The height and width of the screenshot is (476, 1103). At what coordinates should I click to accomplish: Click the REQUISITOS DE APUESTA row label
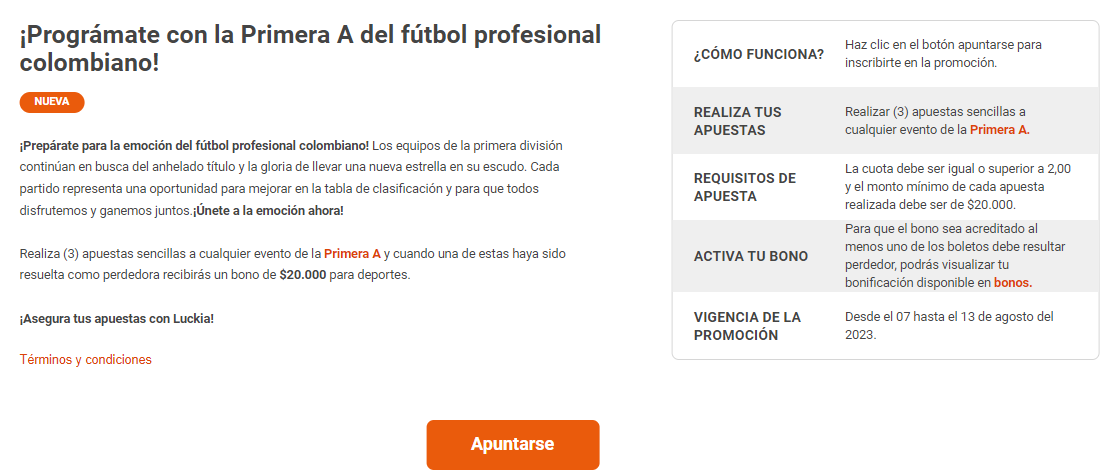pos(745,187)
